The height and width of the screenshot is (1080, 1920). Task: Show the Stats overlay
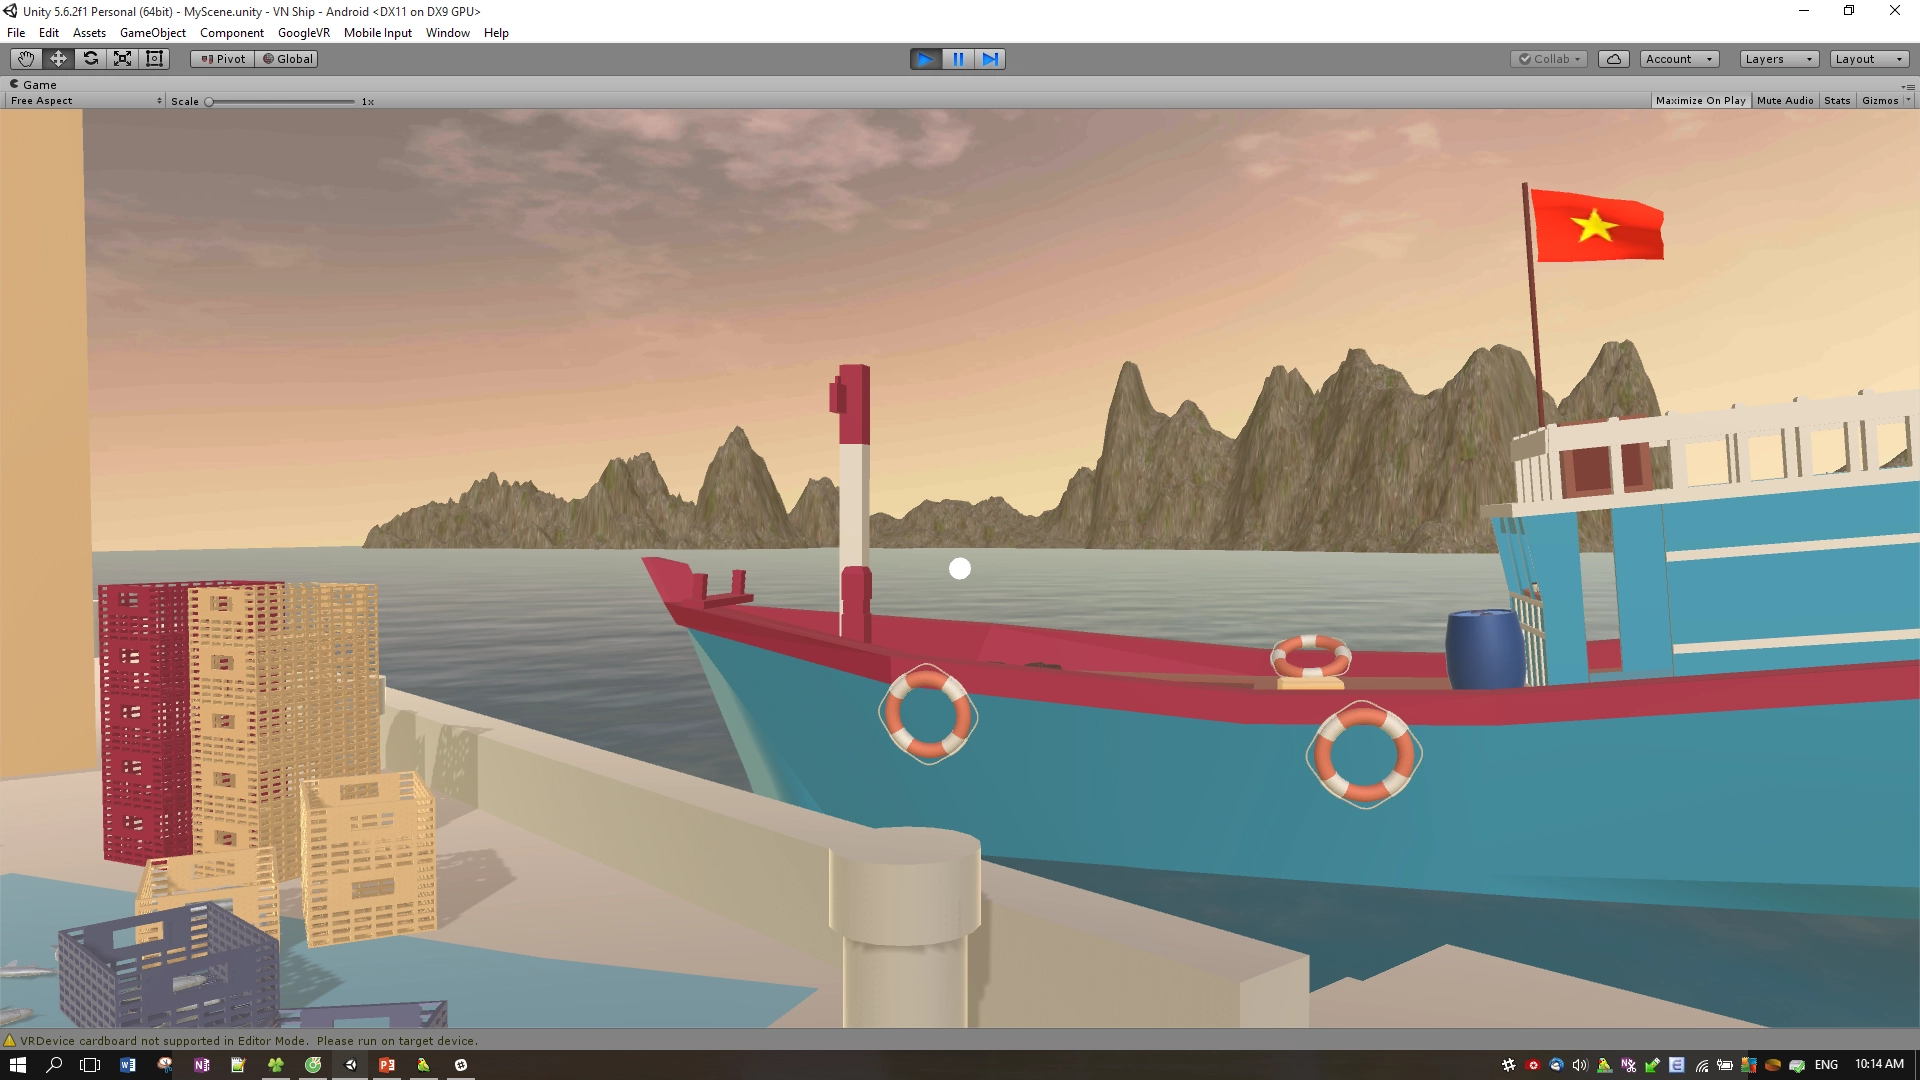(1836, 101)
